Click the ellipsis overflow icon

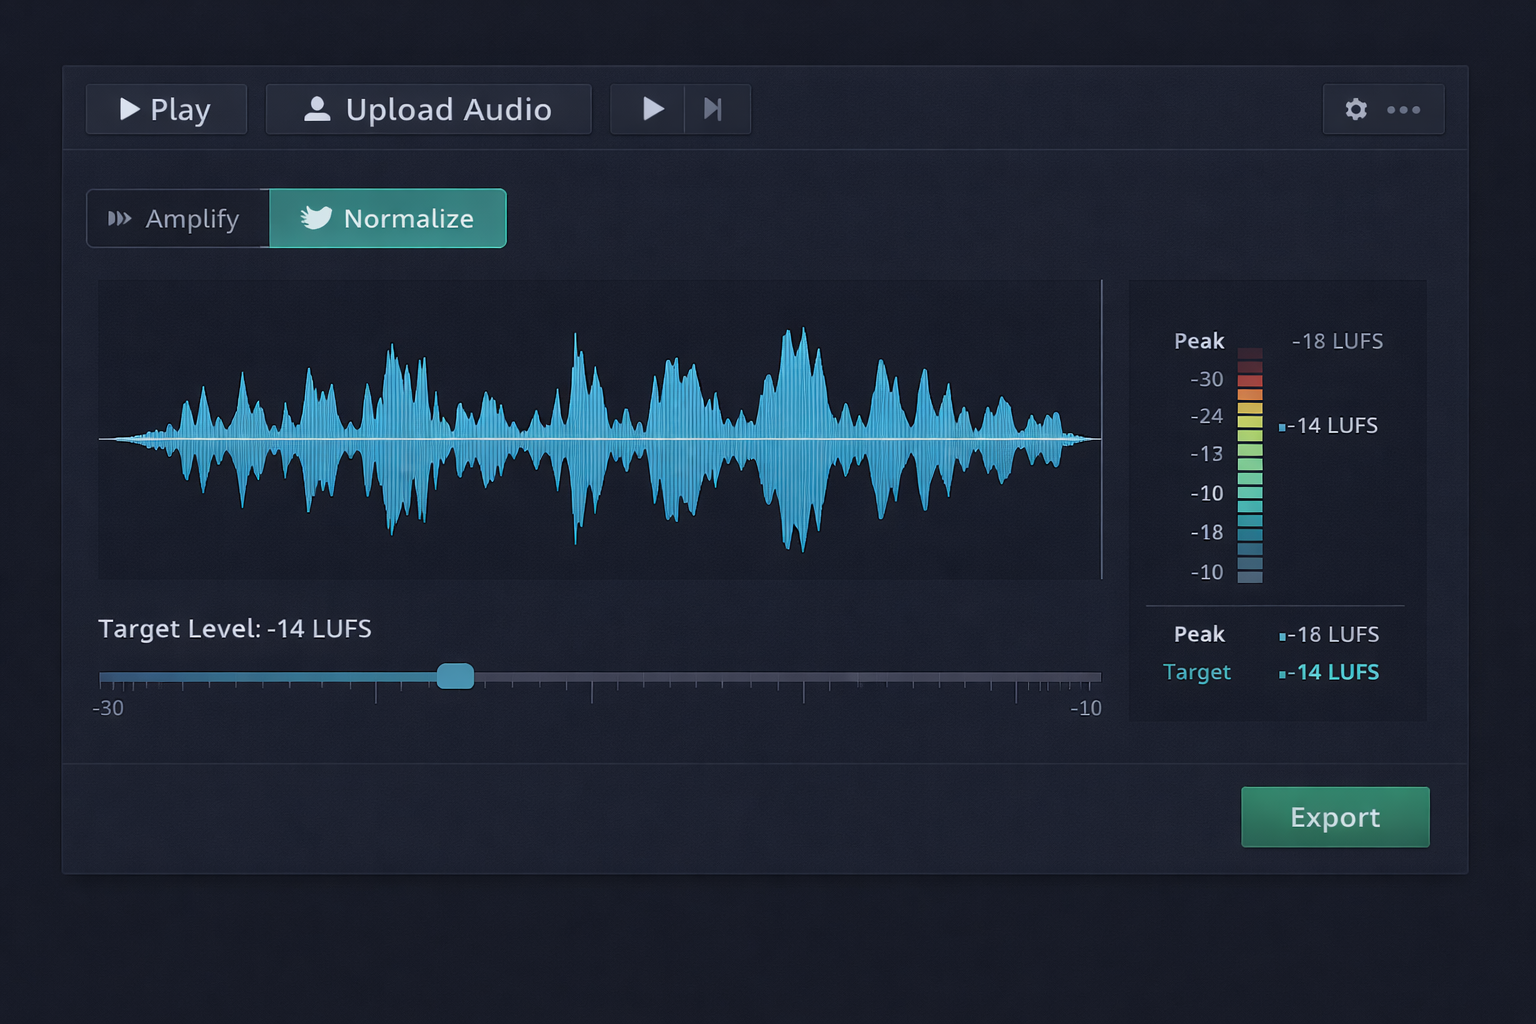tap(1406, 110)
